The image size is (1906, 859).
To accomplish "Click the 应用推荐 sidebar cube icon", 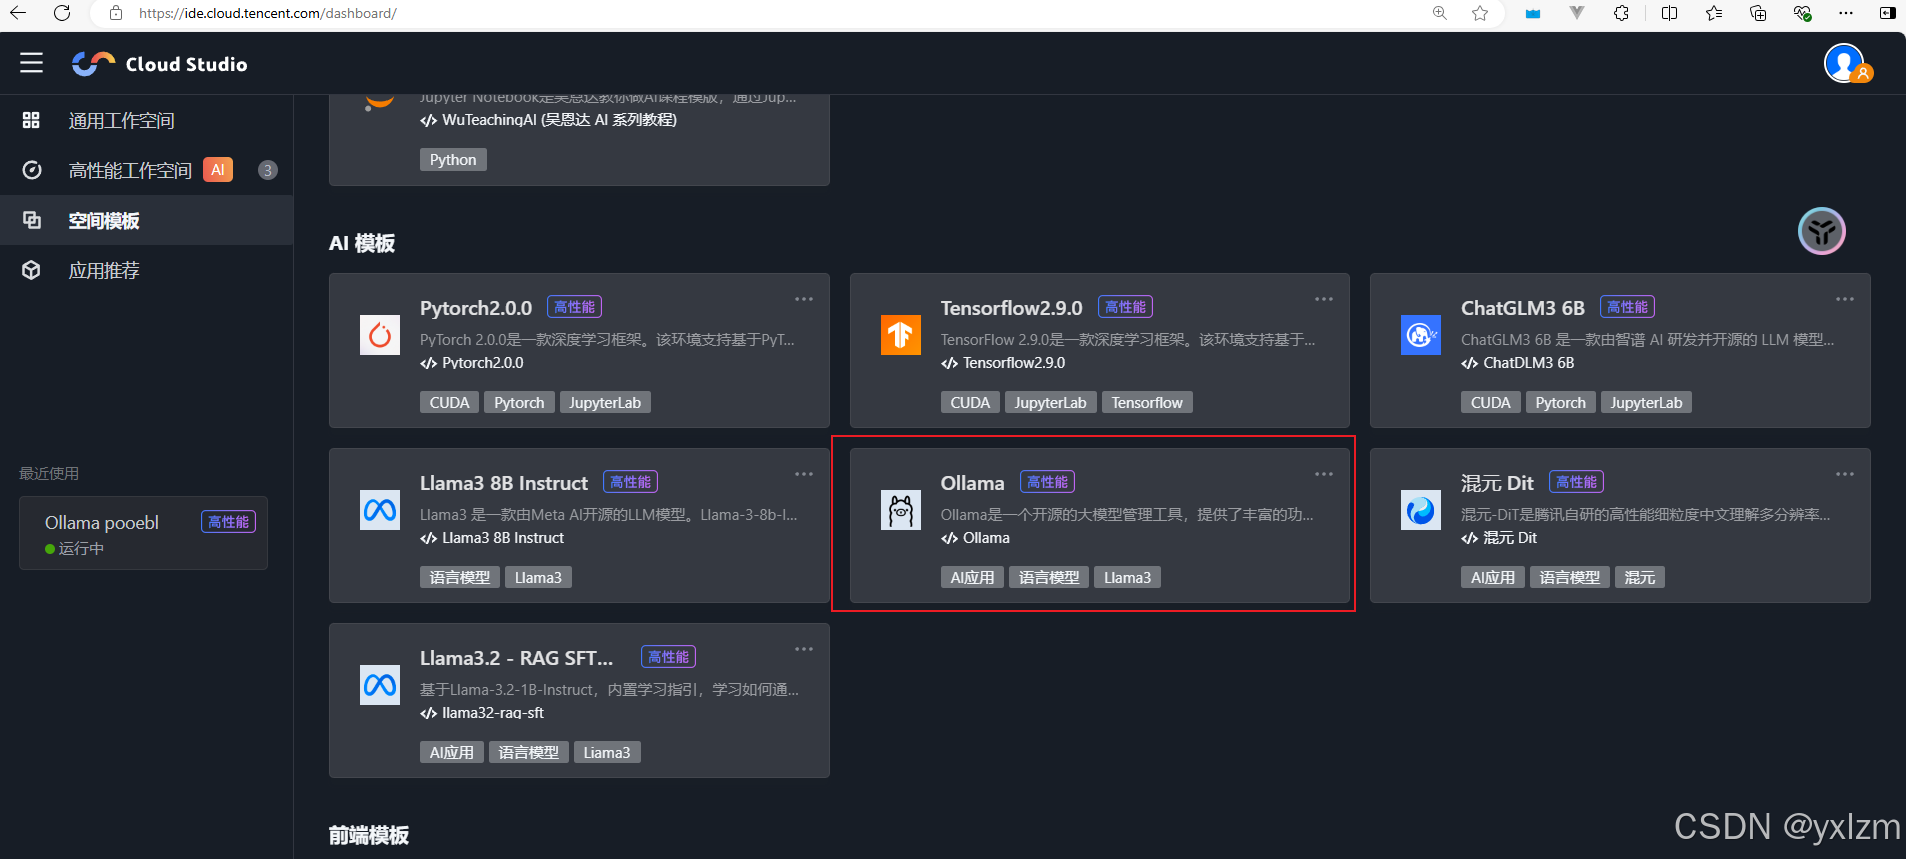I will pyautogui.click(x=31, y=270).
